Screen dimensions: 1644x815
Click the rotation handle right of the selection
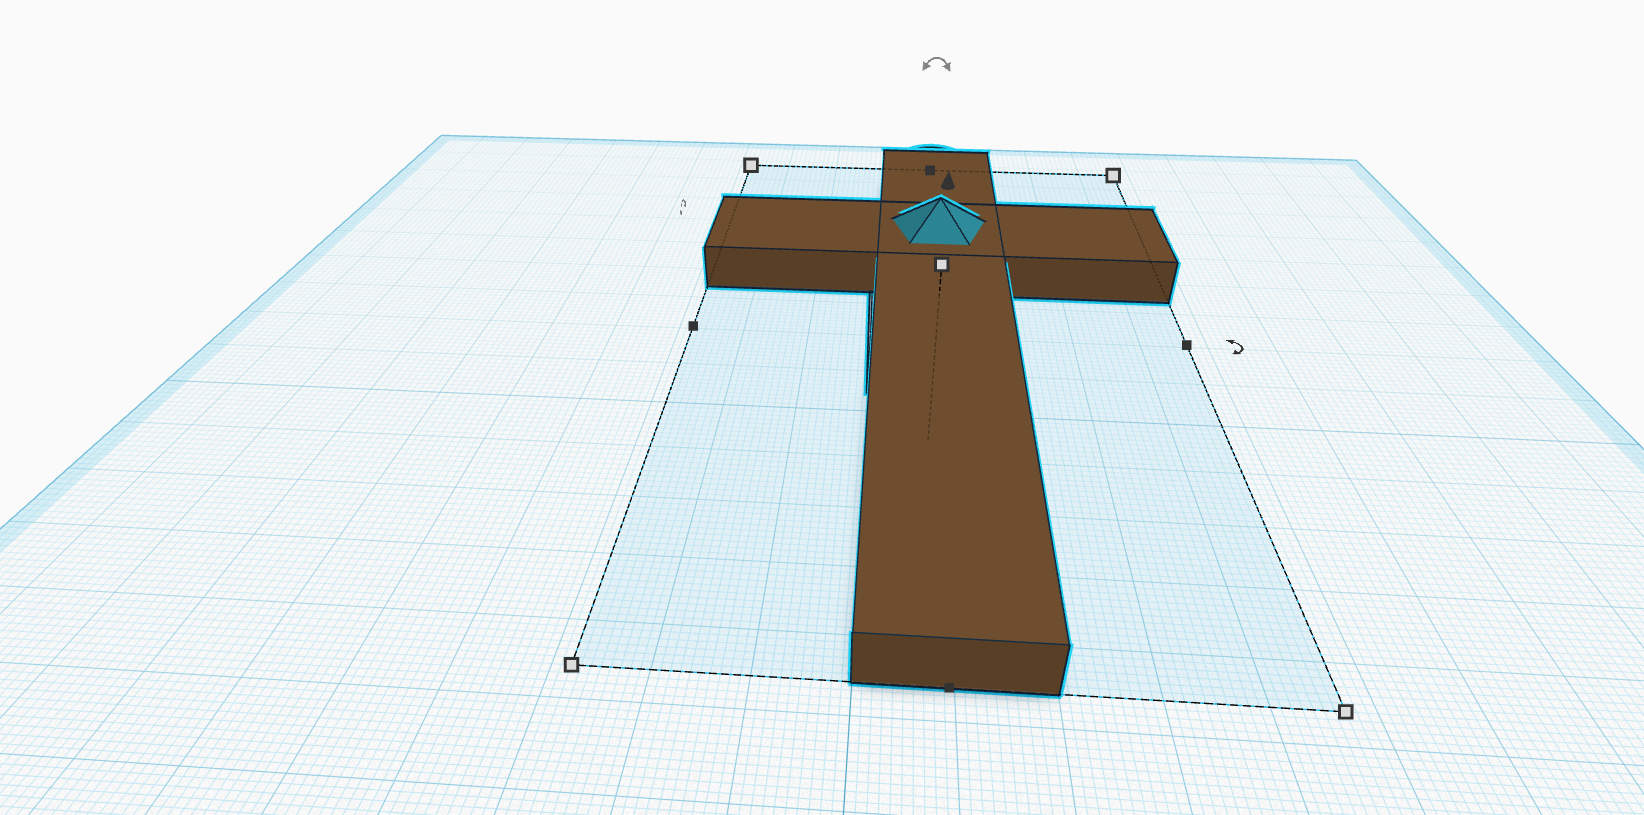1236,347
